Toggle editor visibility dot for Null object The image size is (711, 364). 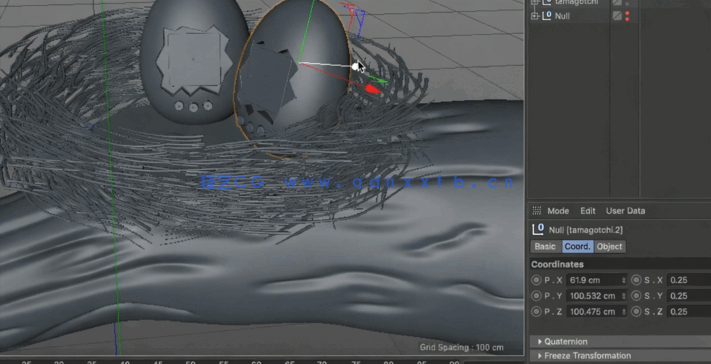[x=628, y=14]
